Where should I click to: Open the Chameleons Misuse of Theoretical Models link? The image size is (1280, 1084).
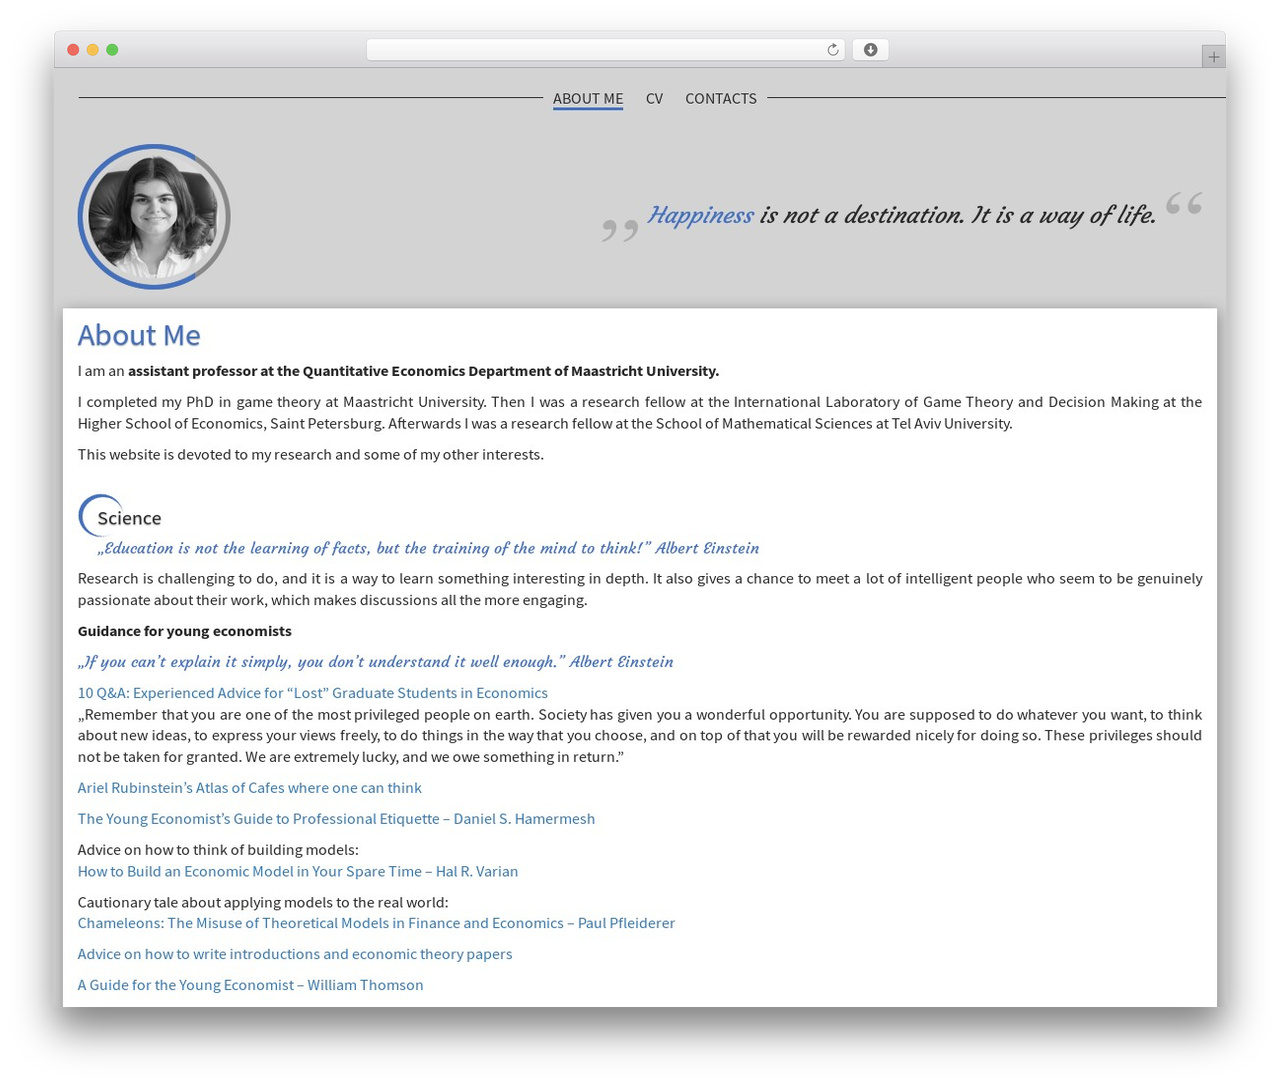click(376, 923)
